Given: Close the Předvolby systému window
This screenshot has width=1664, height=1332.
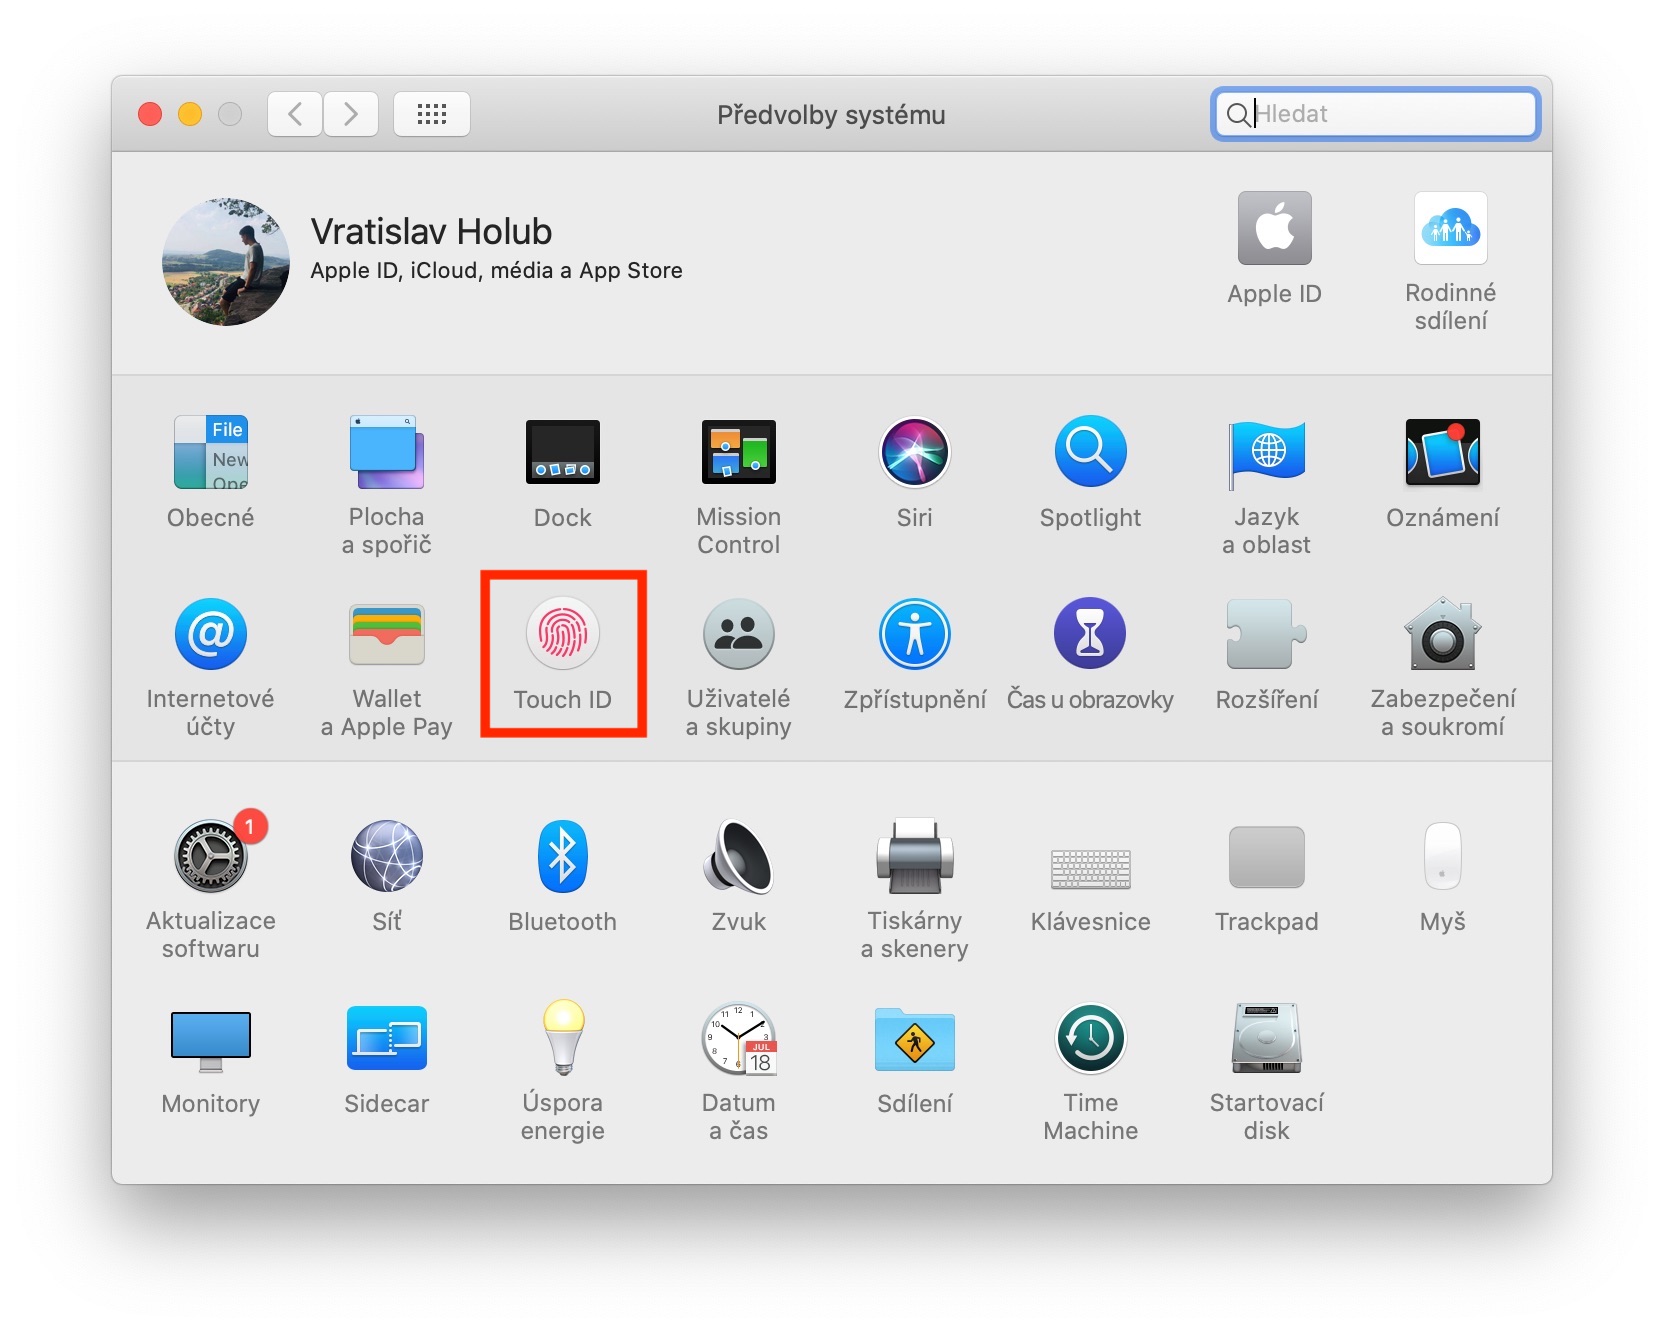Looking at the screenshot, I should coord(150,114).
